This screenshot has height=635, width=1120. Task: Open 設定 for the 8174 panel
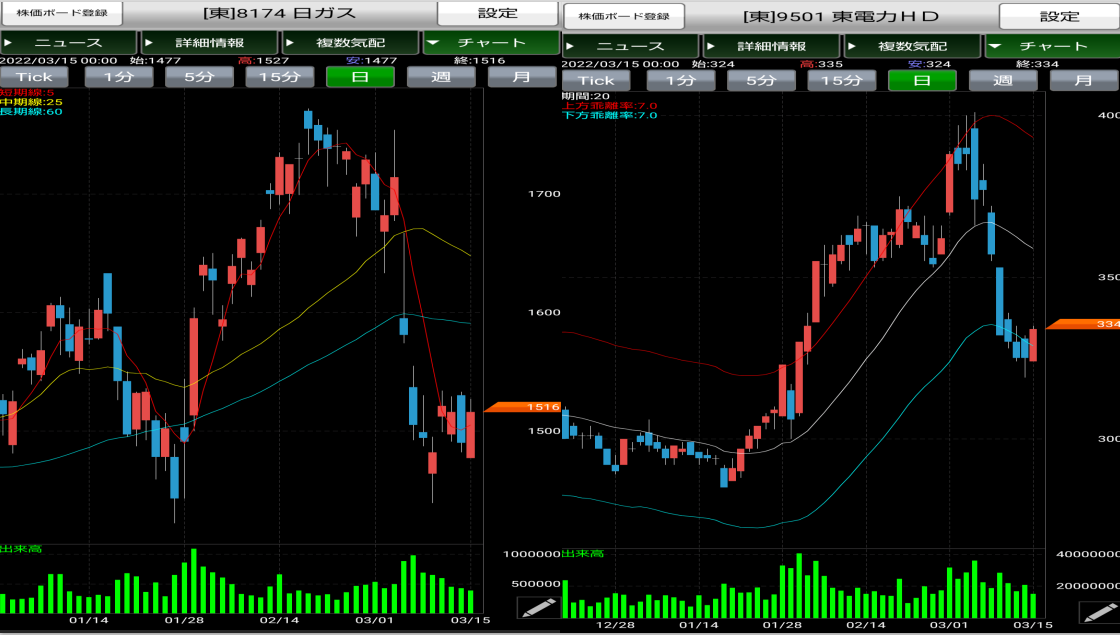497,13
